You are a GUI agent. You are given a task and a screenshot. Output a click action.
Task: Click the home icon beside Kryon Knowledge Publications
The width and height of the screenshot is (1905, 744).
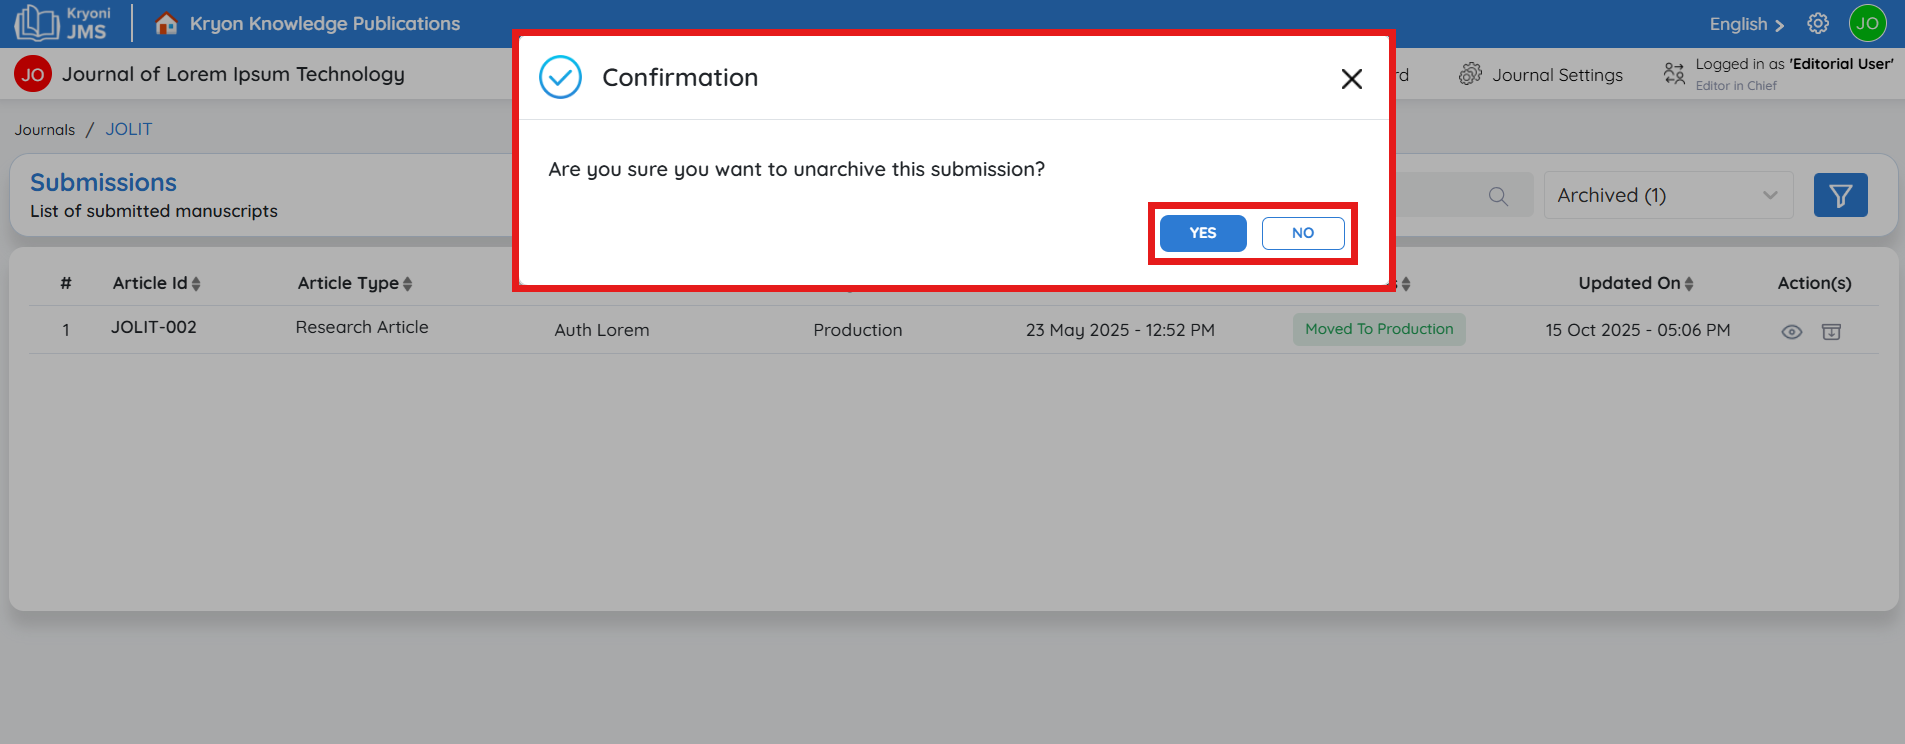point(166,24)
